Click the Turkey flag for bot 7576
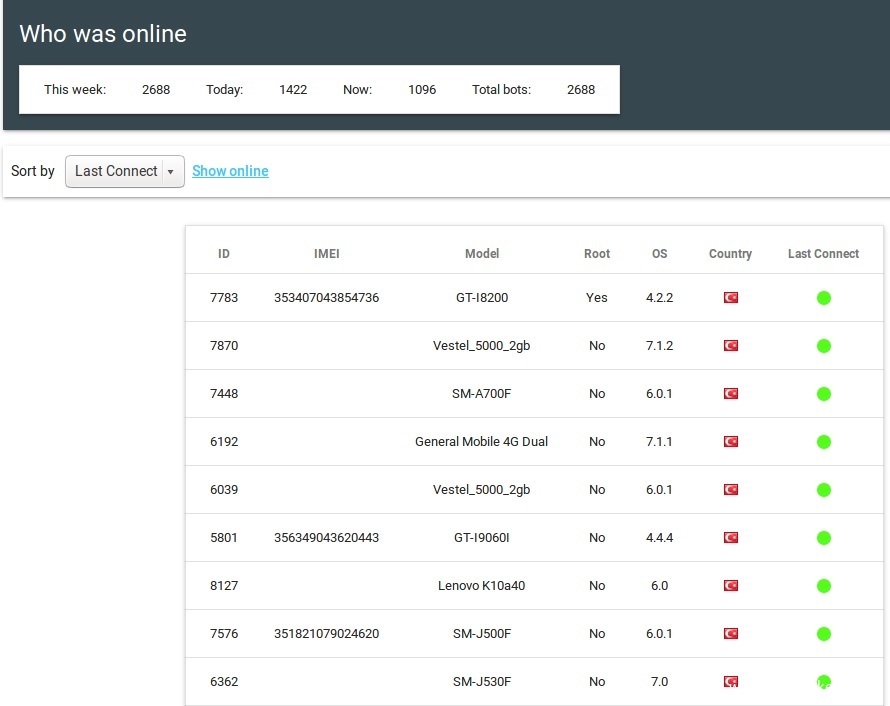Viewport: 890px width, 706px height. point(731,633)
